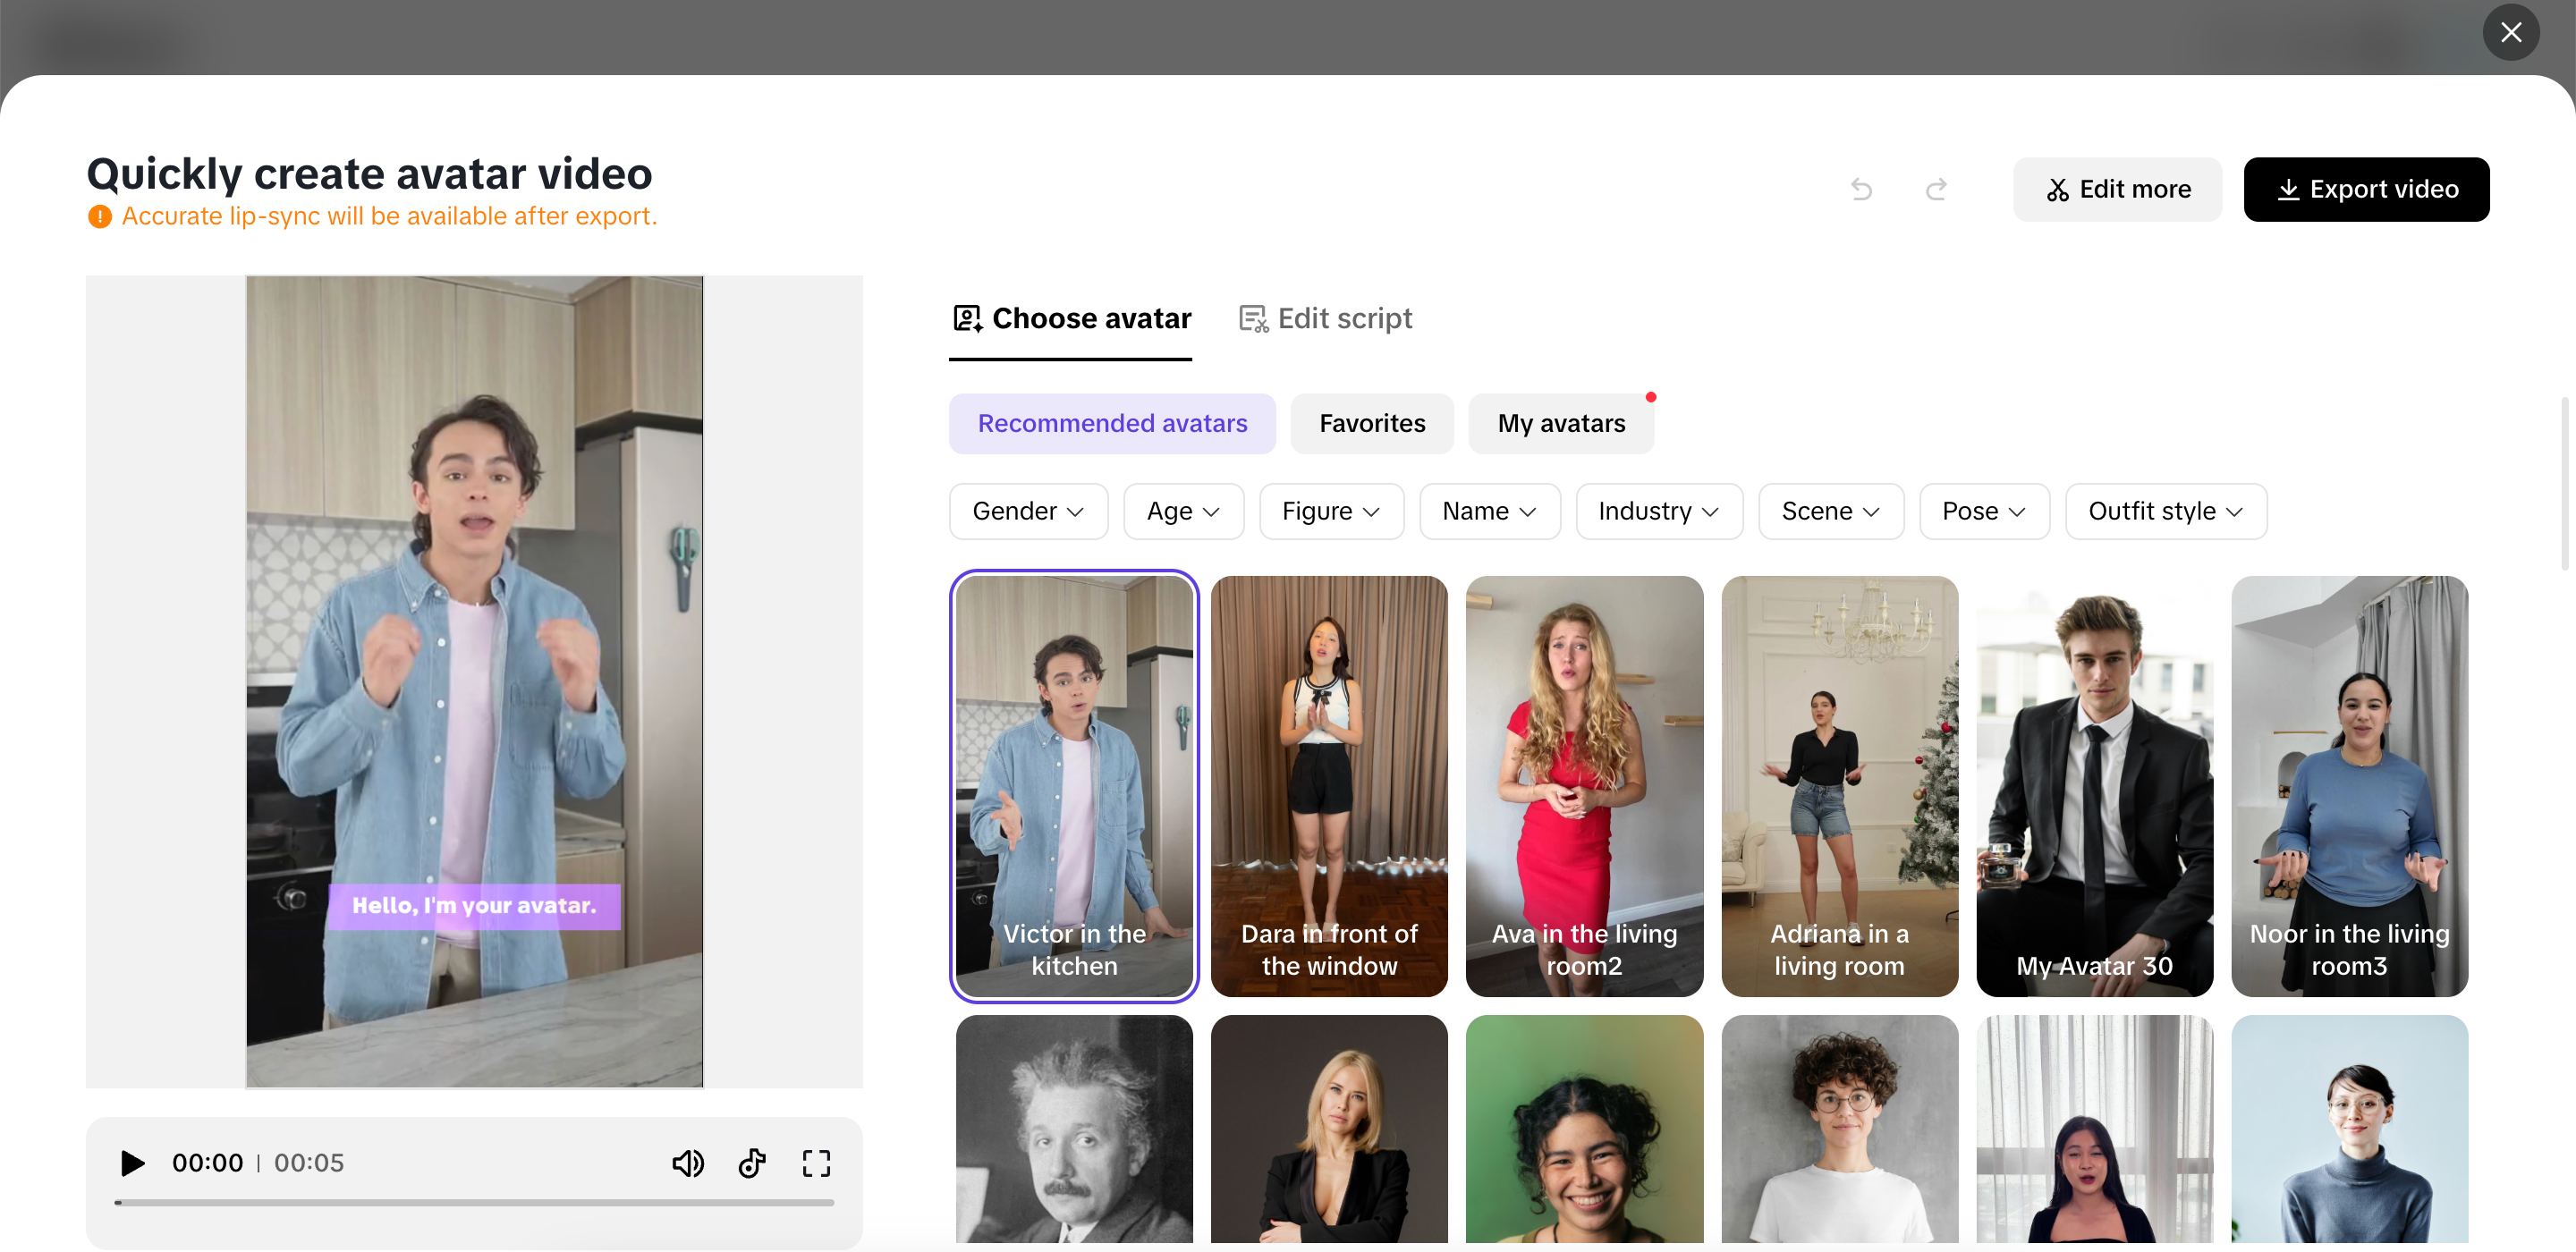Open the Age filter dropdown
The height and width of the screenshot is (1252, 2576).
pos(1183,511)
